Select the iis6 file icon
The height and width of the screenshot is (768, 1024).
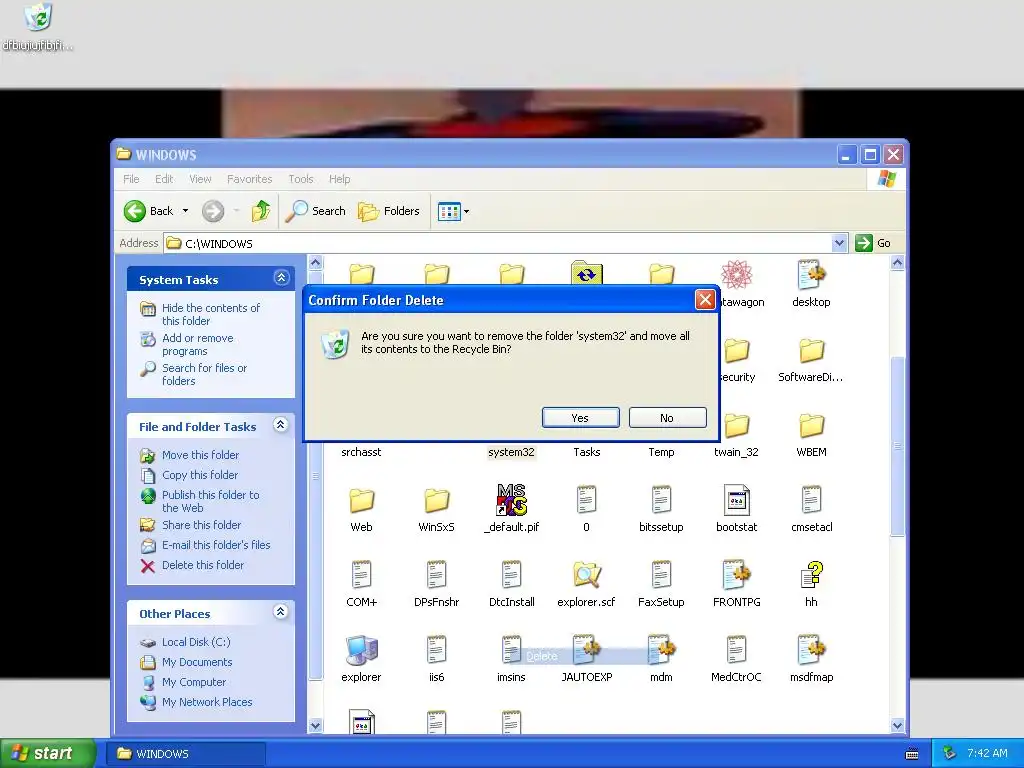436,650
